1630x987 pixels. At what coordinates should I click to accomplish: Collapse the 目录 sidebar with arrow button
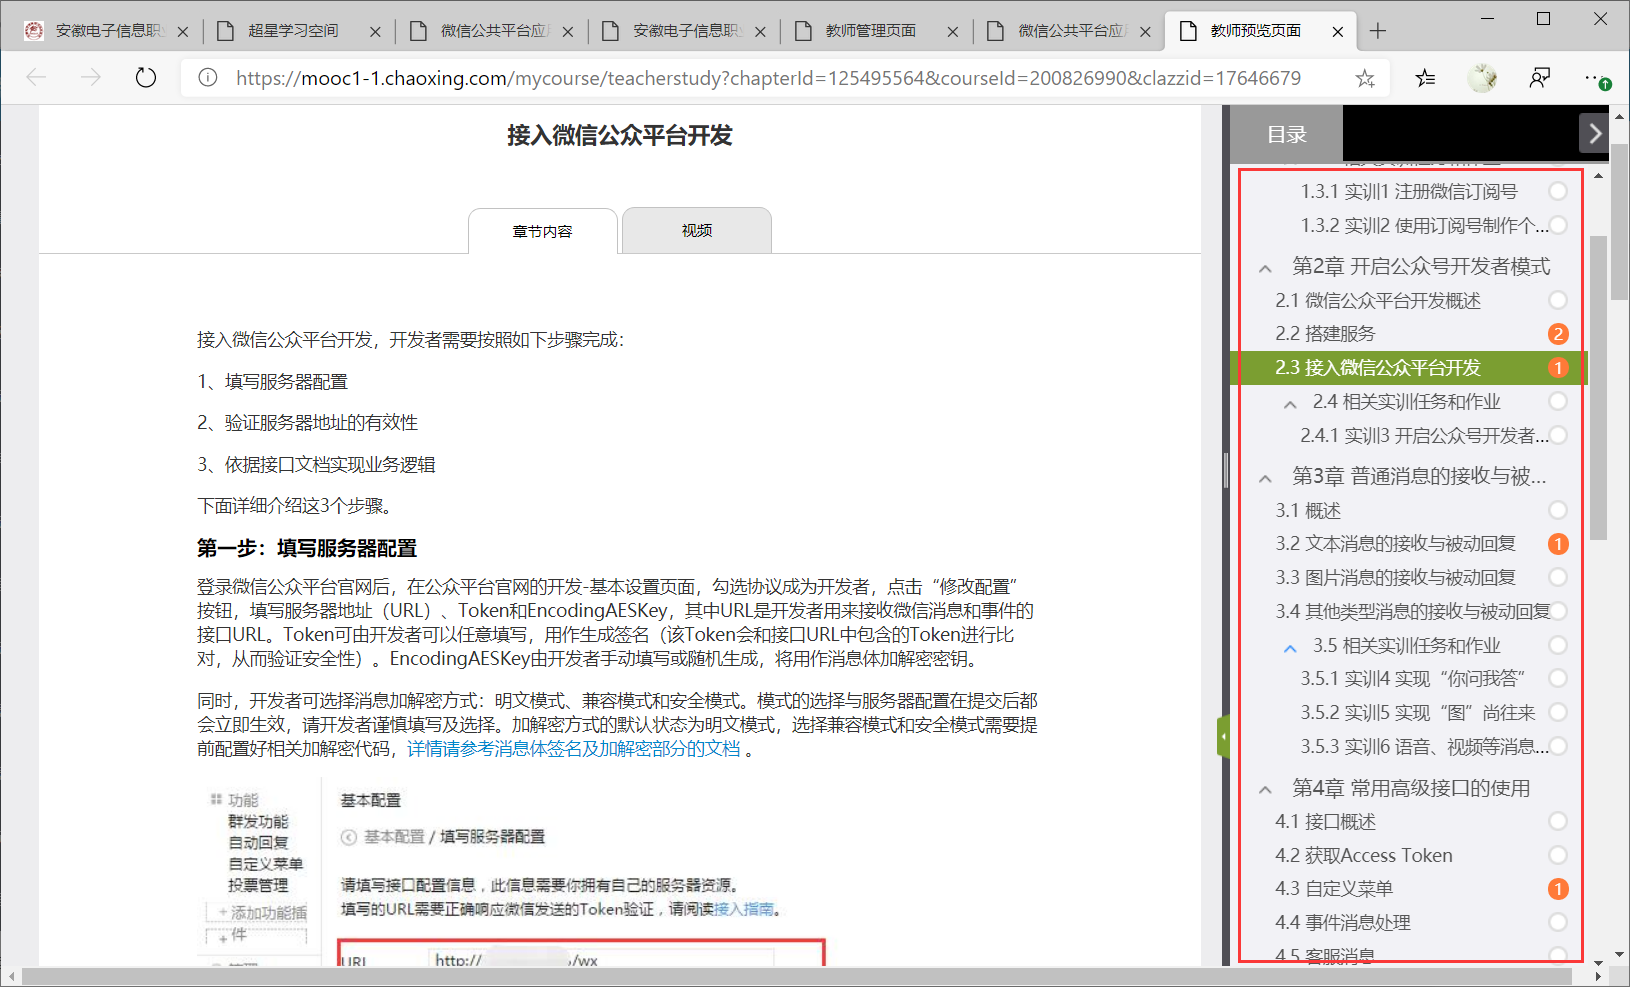coord(1594,133)
